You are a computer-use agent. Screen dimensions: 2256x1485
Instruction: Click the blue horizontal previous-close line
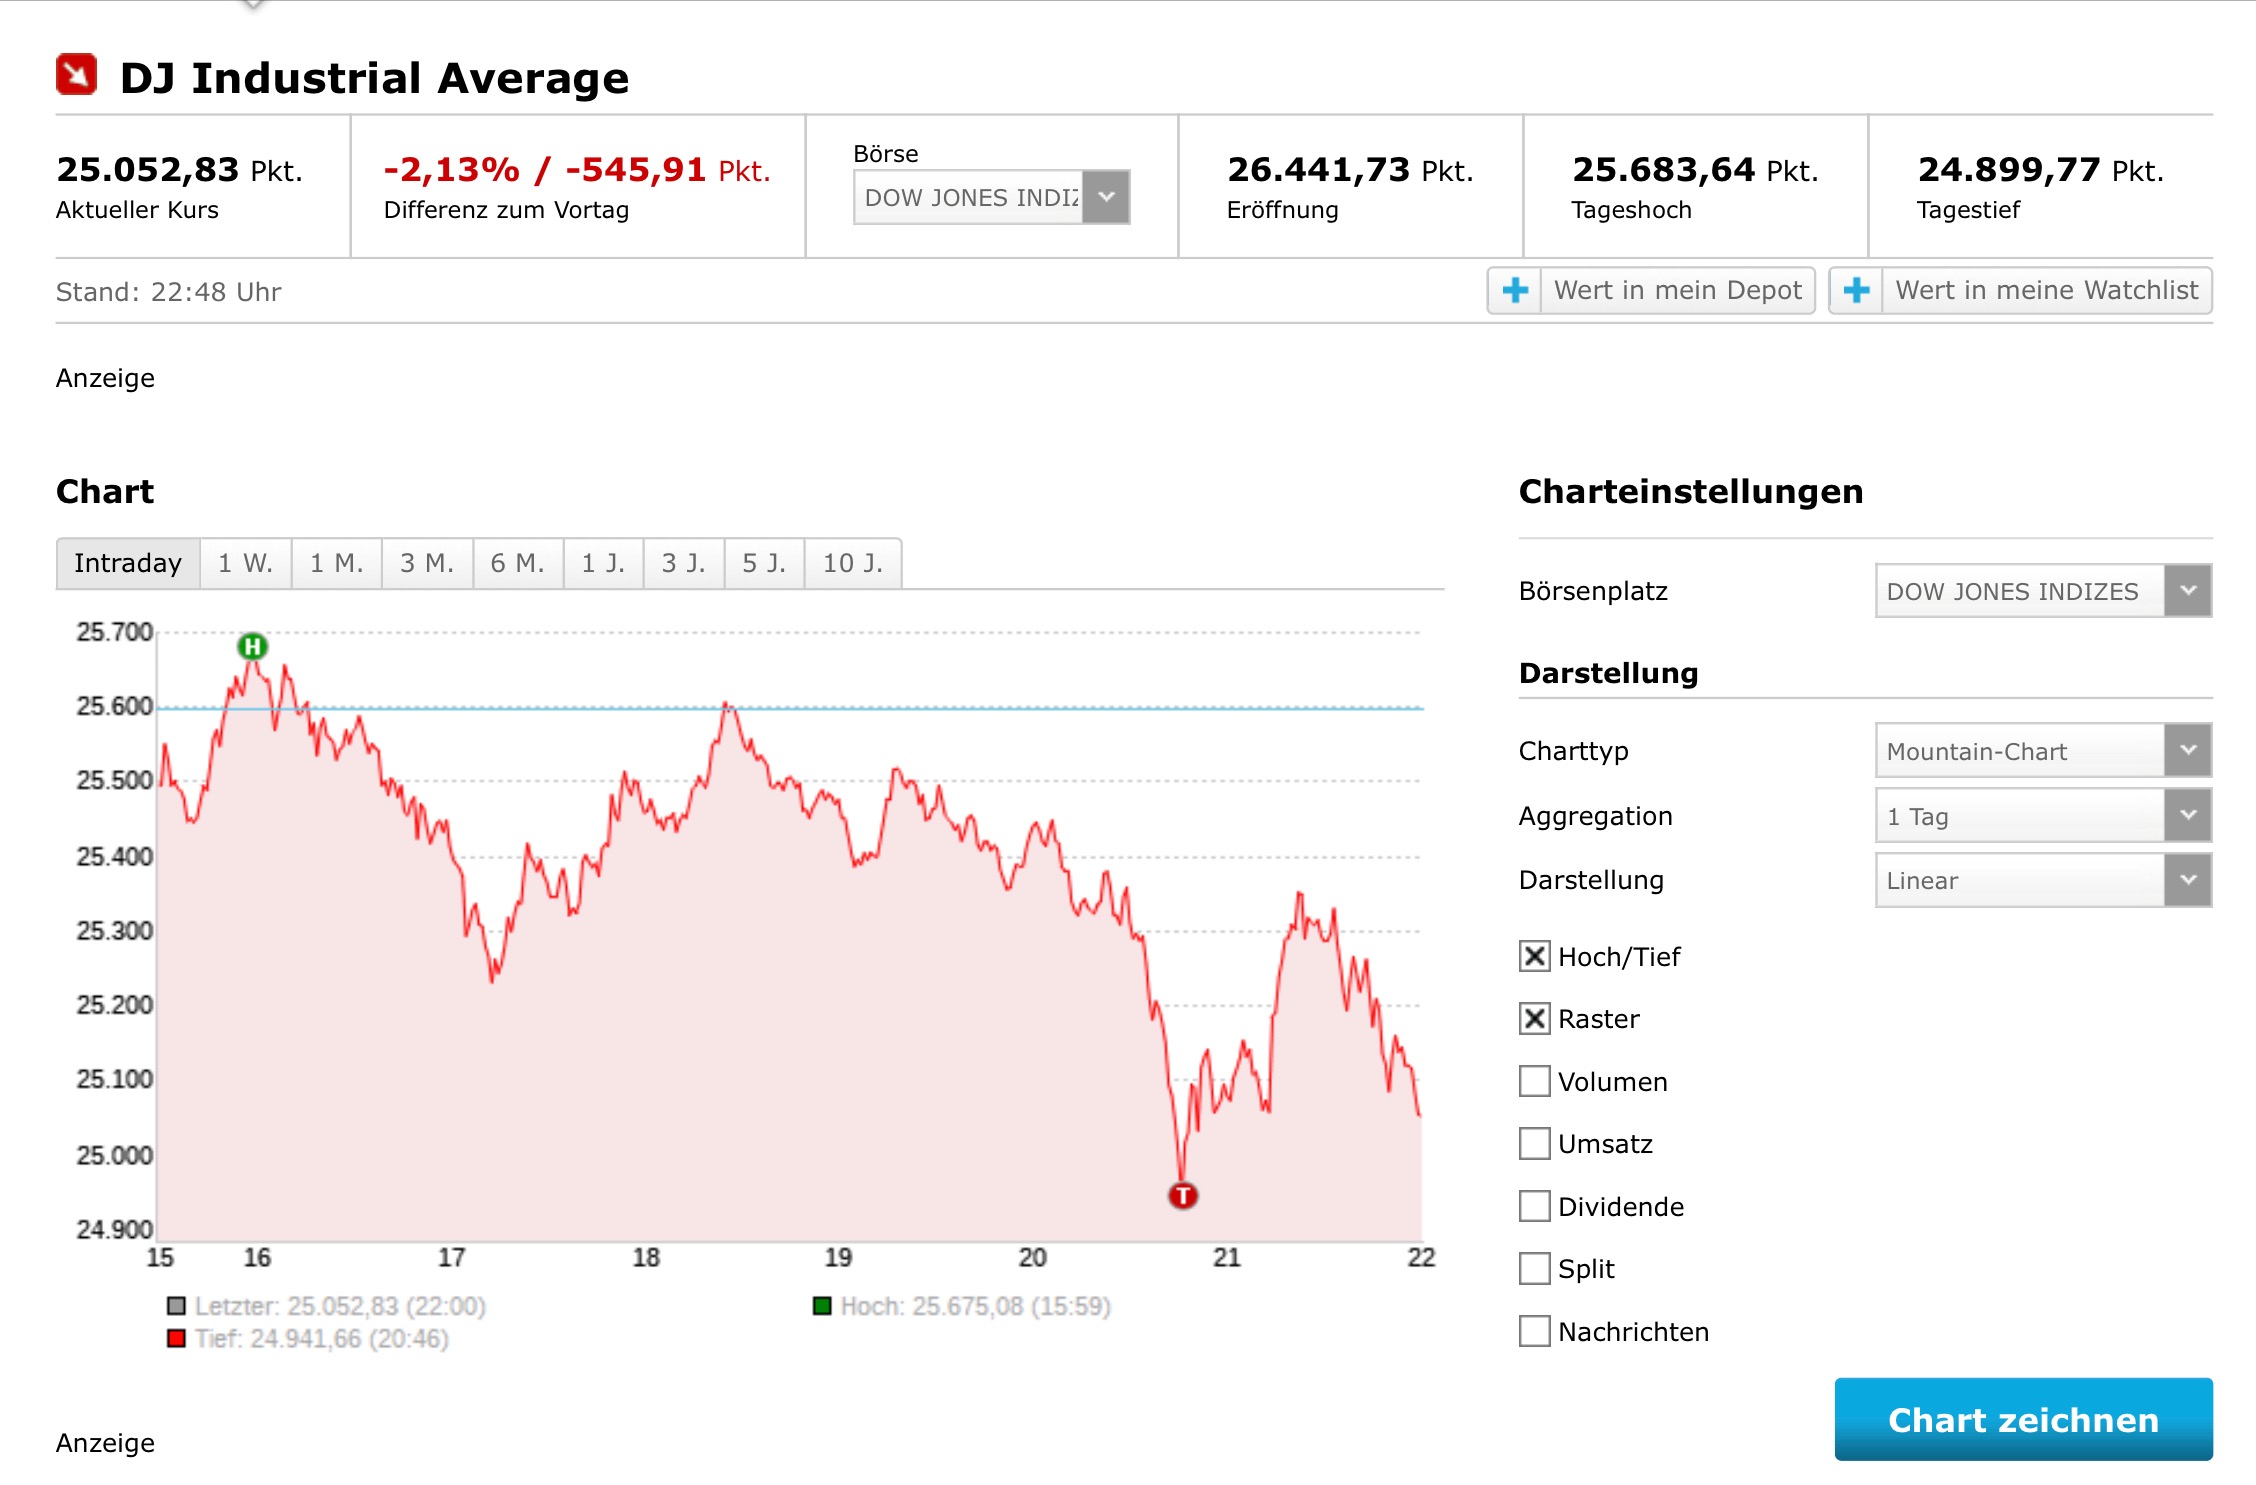pyautogui.click(x=1000, y=708)
